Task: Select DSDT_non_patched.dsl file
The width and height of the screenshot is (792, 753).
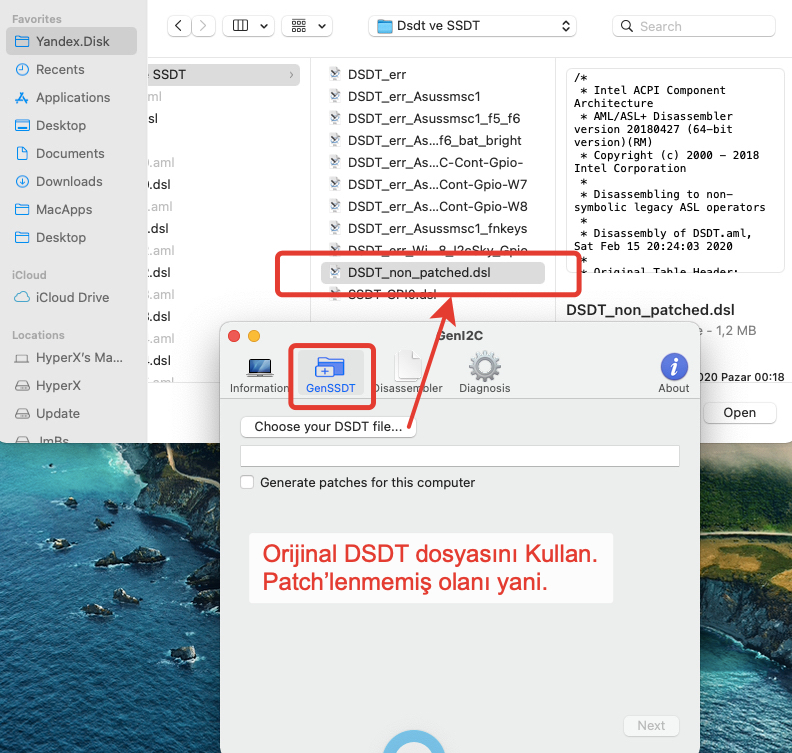Action: pos(419,272)
